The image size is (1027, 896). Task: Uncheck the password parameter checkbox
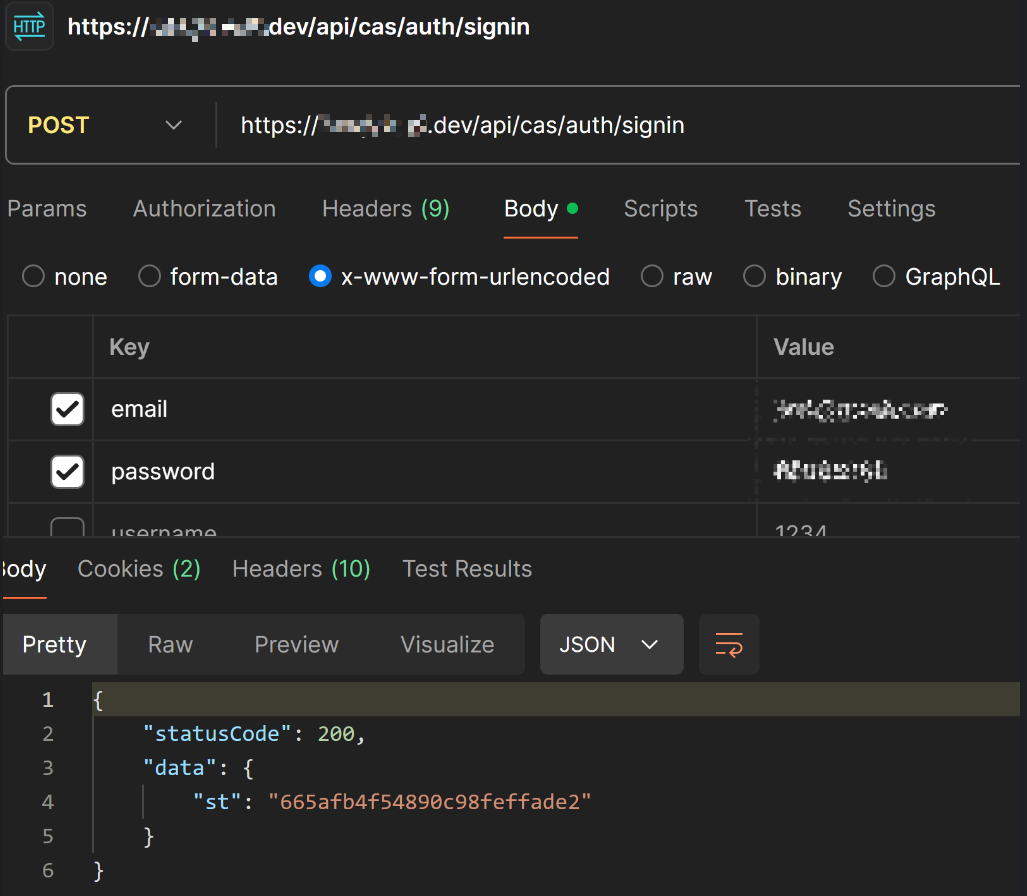pyautogui.click(x=67, y=472)
